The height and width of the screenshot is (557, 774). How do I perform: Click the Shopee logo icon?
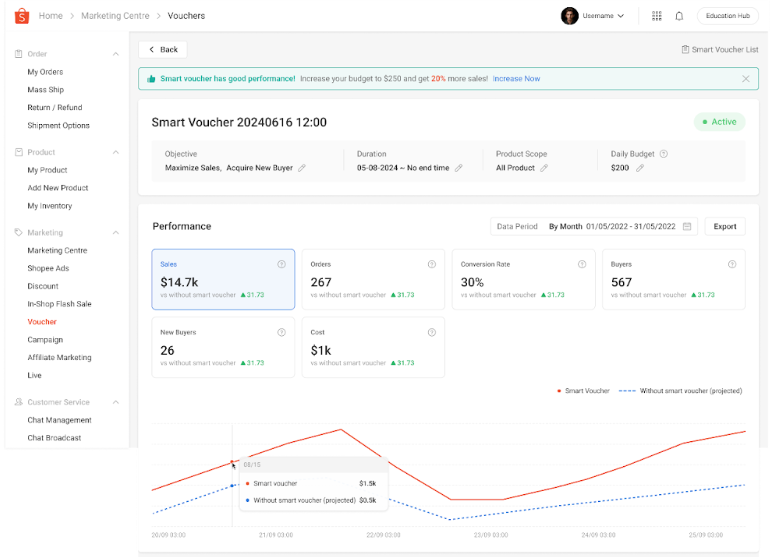pyautogui.click(x=22, y=16)
